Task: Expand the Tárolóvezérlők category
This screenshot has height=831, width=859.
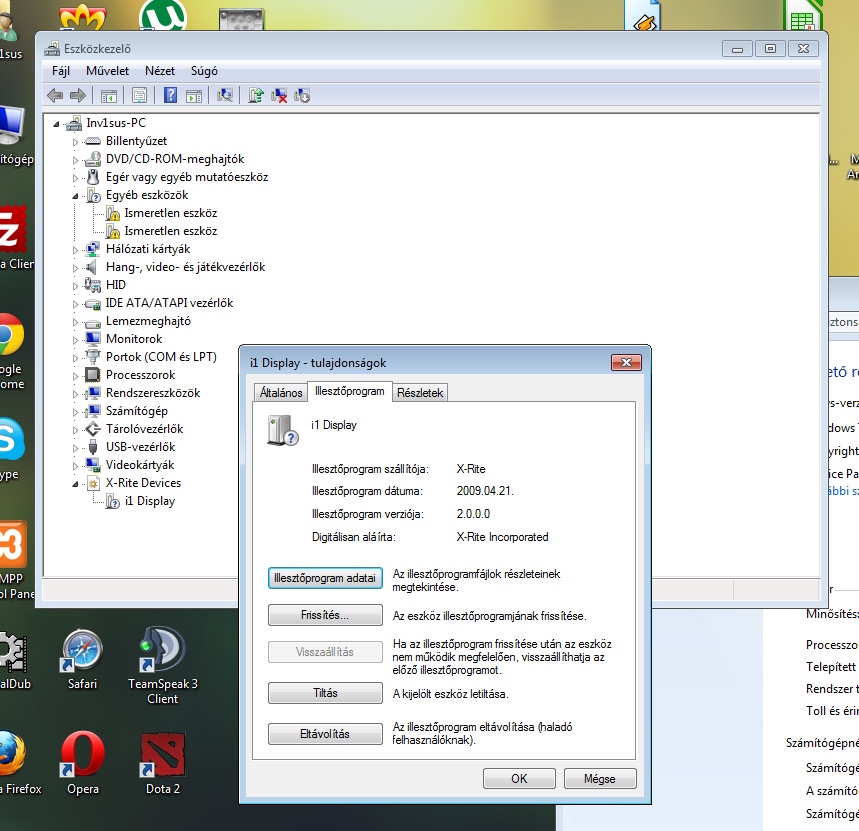Action: pos(76,429)
